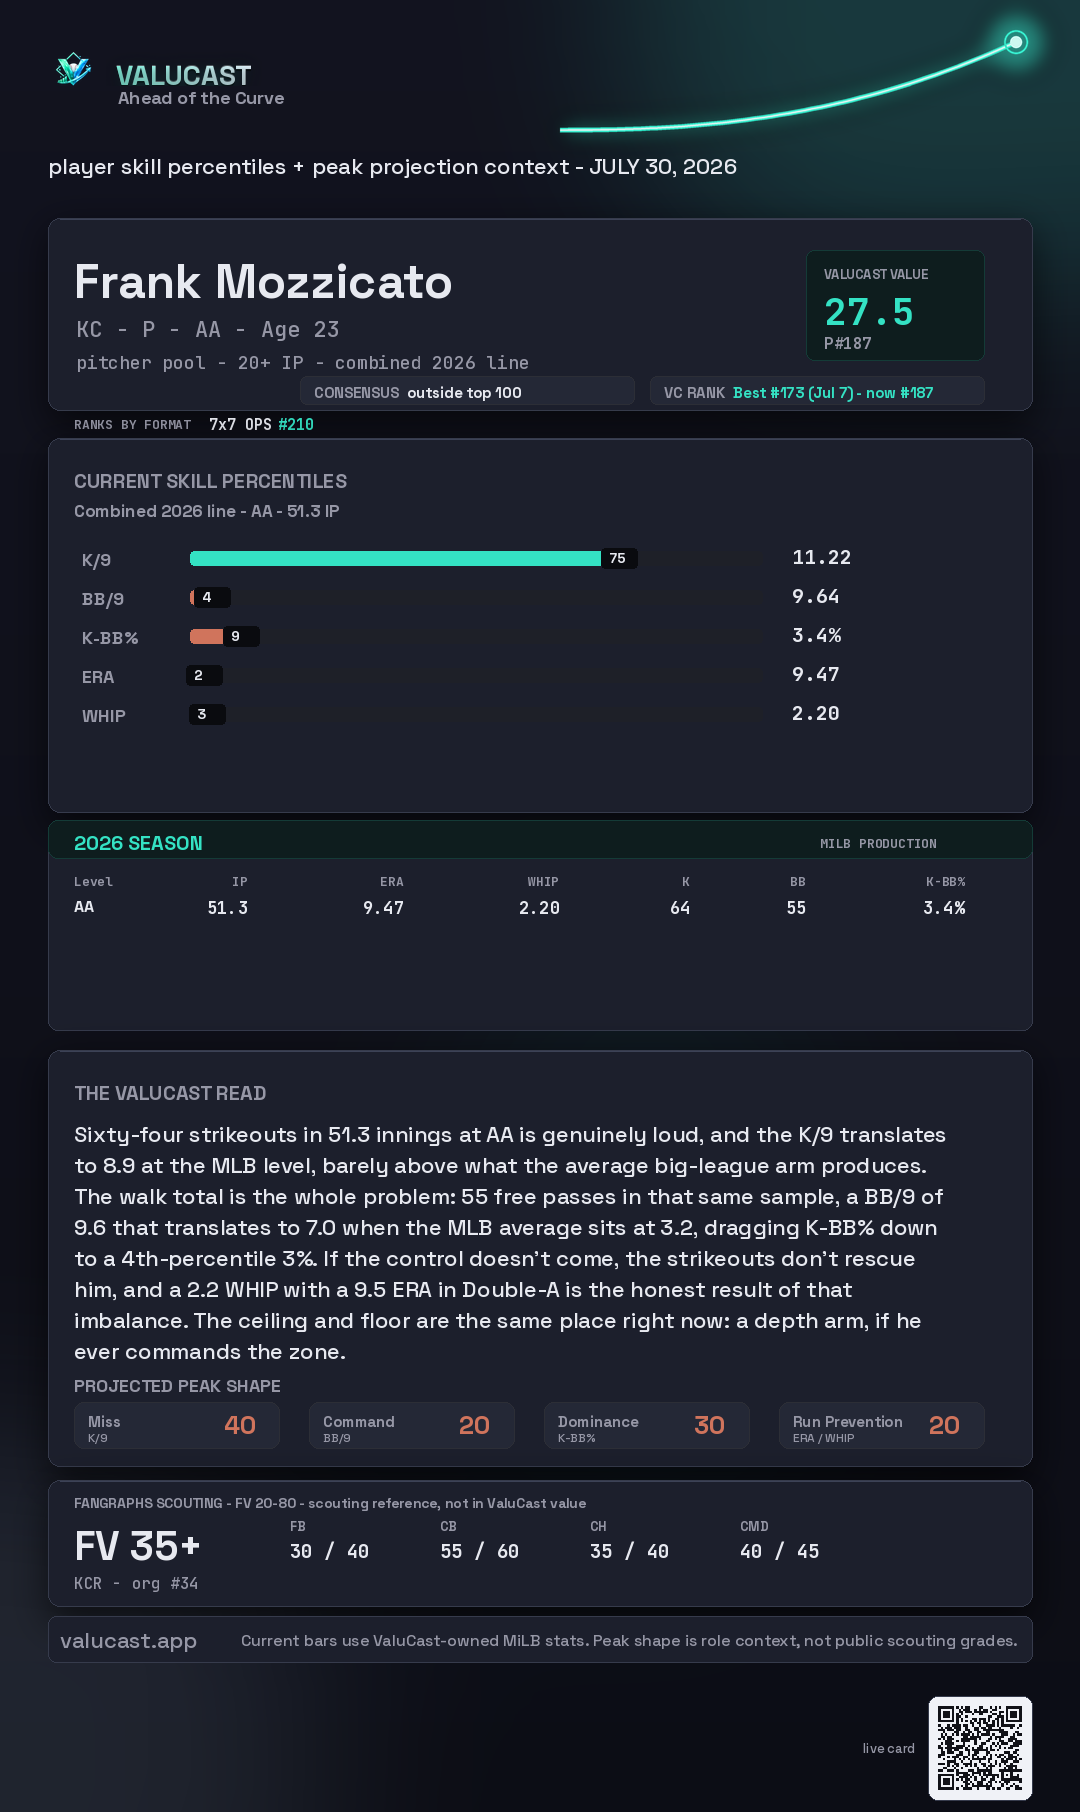
Task: Click the BB/9 percentile badge 4
Action: 209,597
